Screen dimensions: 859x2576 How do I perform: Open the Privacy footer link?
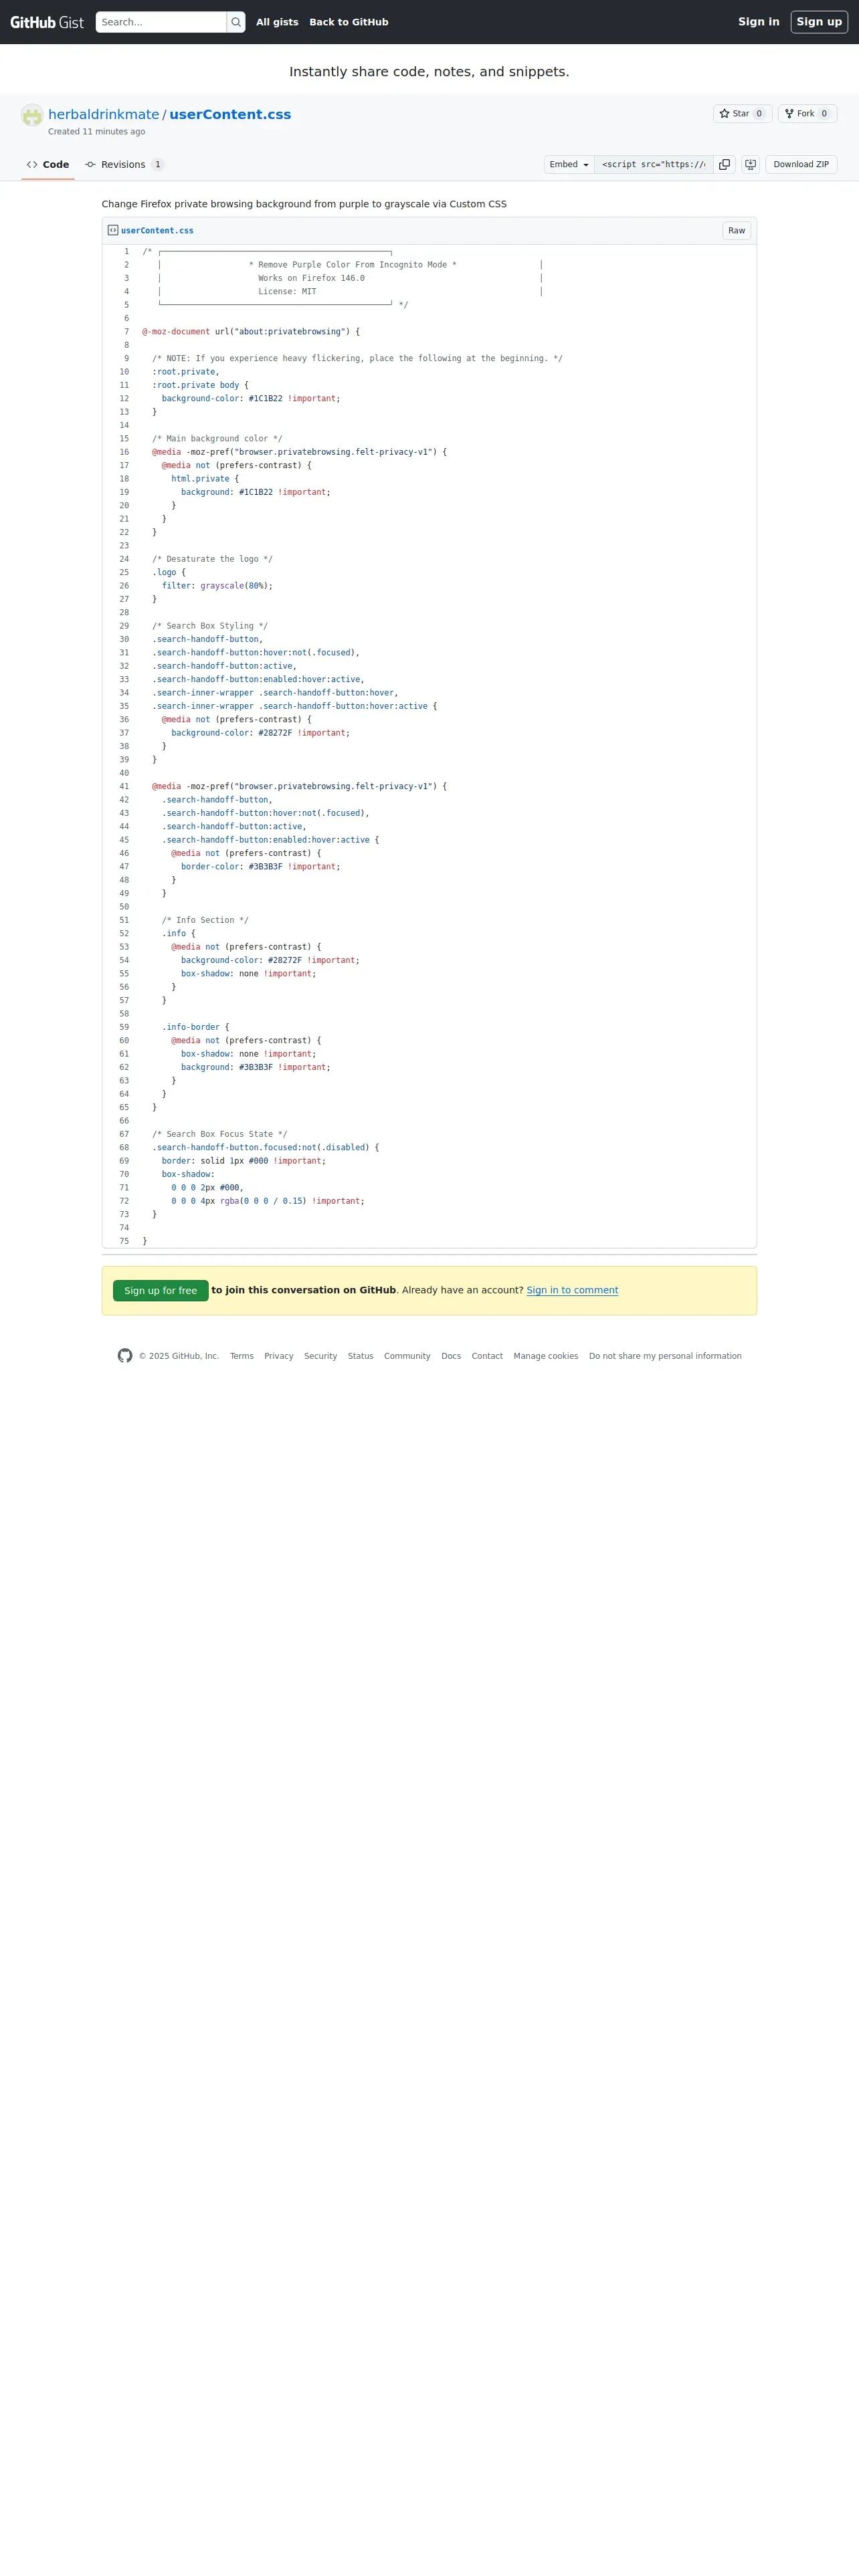tap(279, 1357)
